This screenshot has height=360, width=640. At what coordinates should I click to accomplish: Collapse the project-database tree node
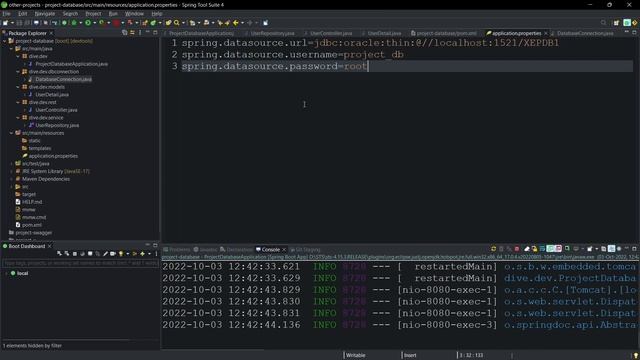click(x=4, y=41)
